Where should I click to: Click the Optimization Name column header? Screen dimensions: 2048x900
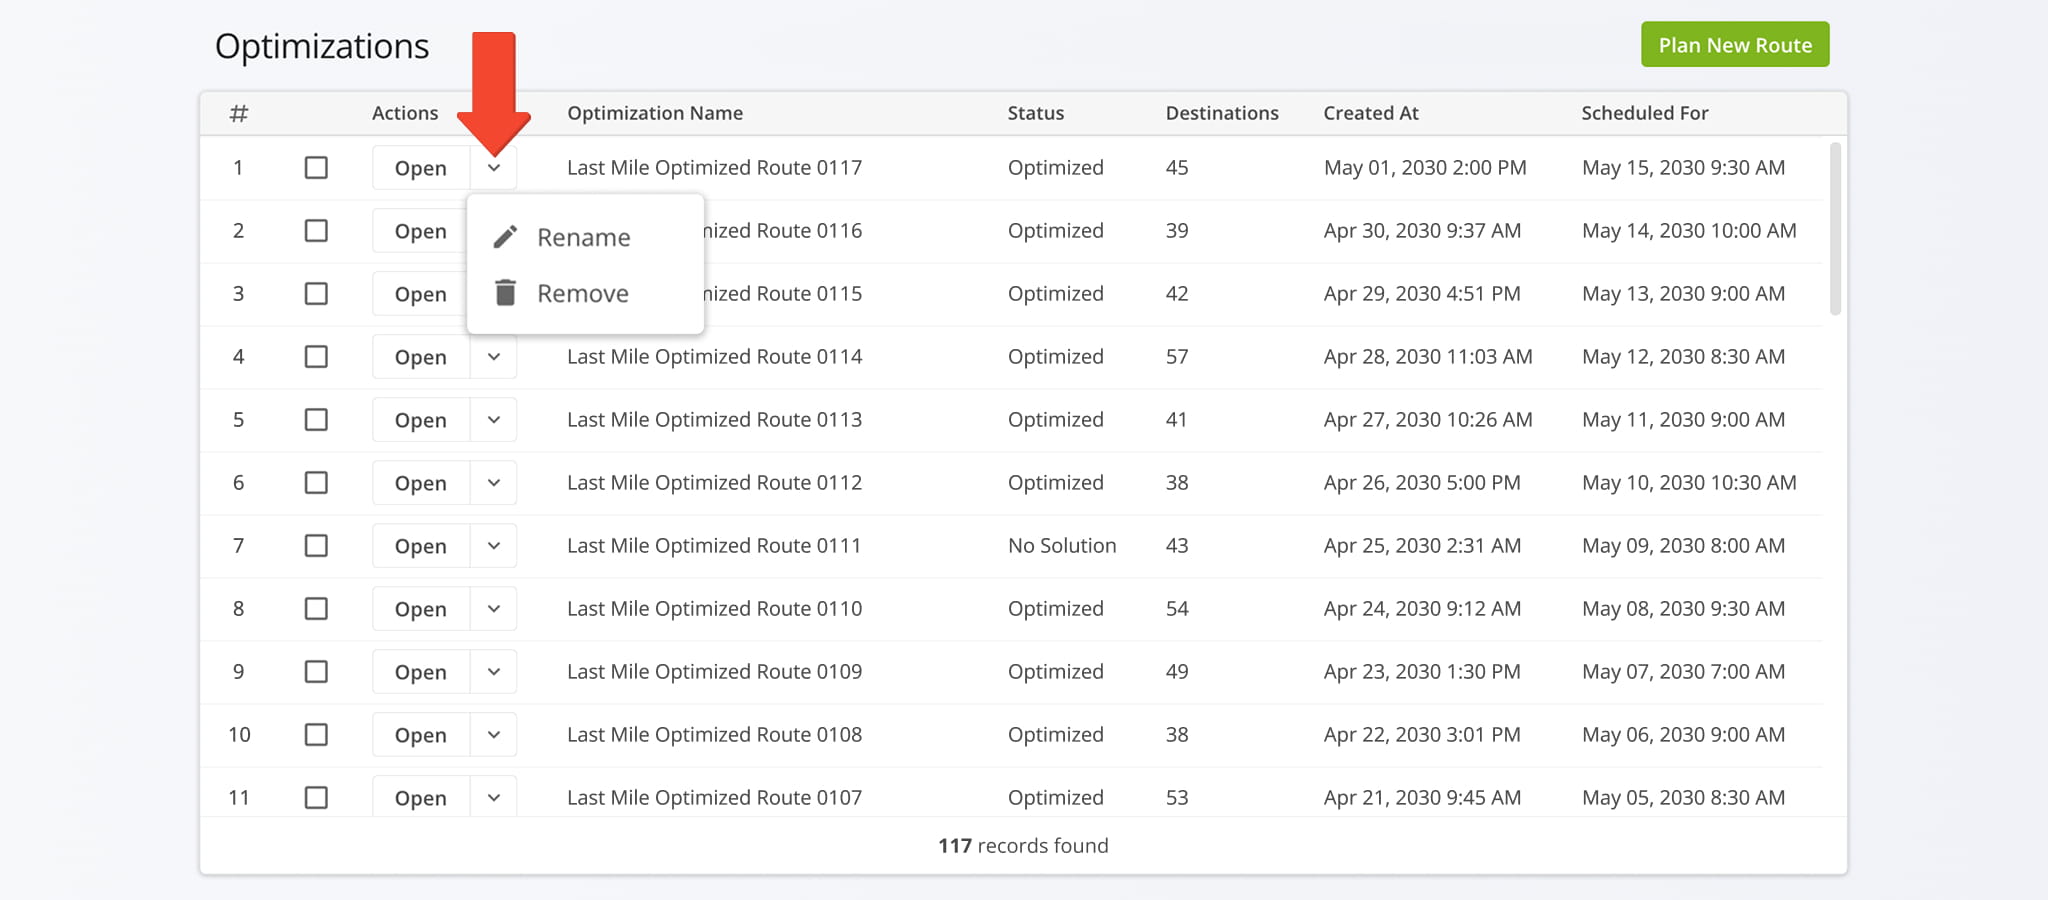click(x=655, y=113)
